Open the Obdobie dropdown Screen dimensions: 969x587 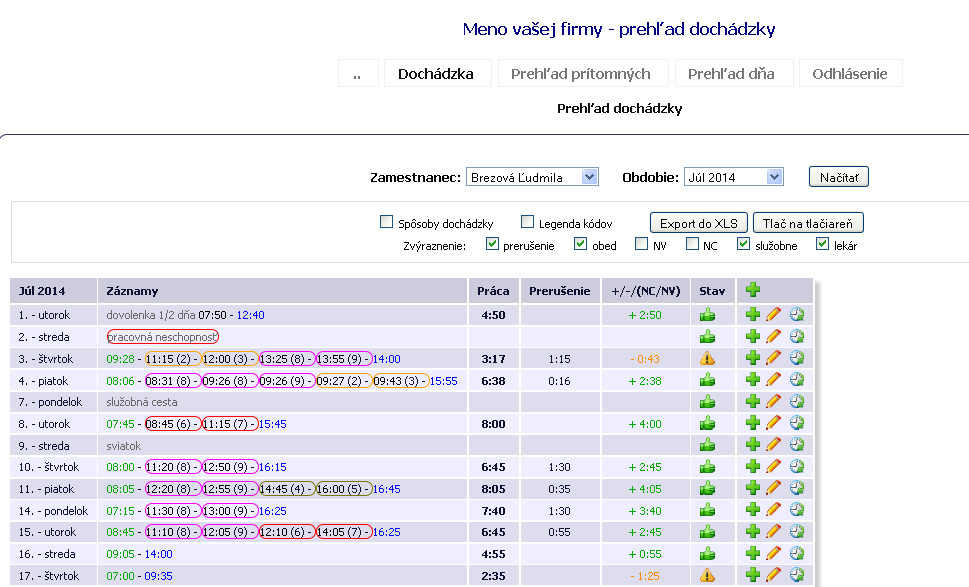click(x=734, y=177)
